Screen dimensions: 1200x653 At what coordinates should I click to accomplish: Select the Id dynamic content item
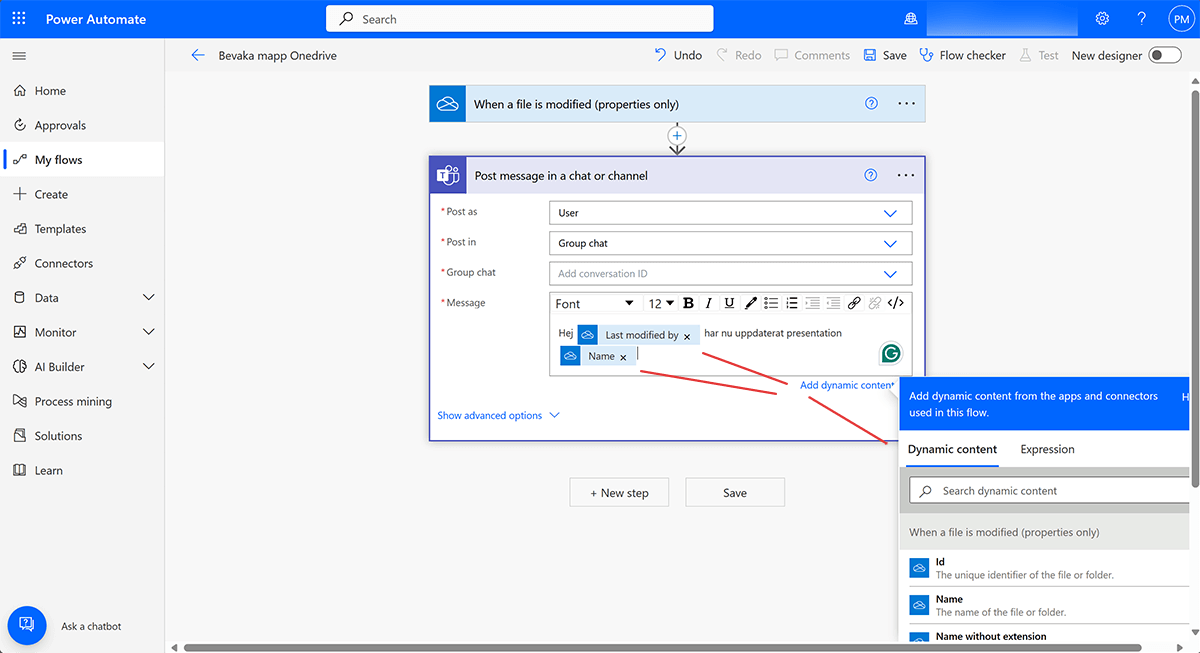point(1044,568)
